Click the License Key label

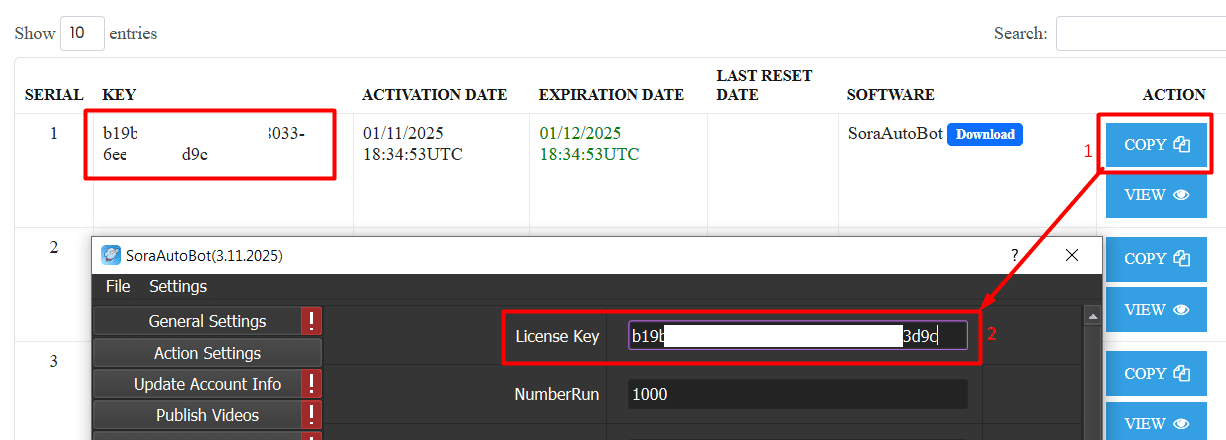coord(557,336)
